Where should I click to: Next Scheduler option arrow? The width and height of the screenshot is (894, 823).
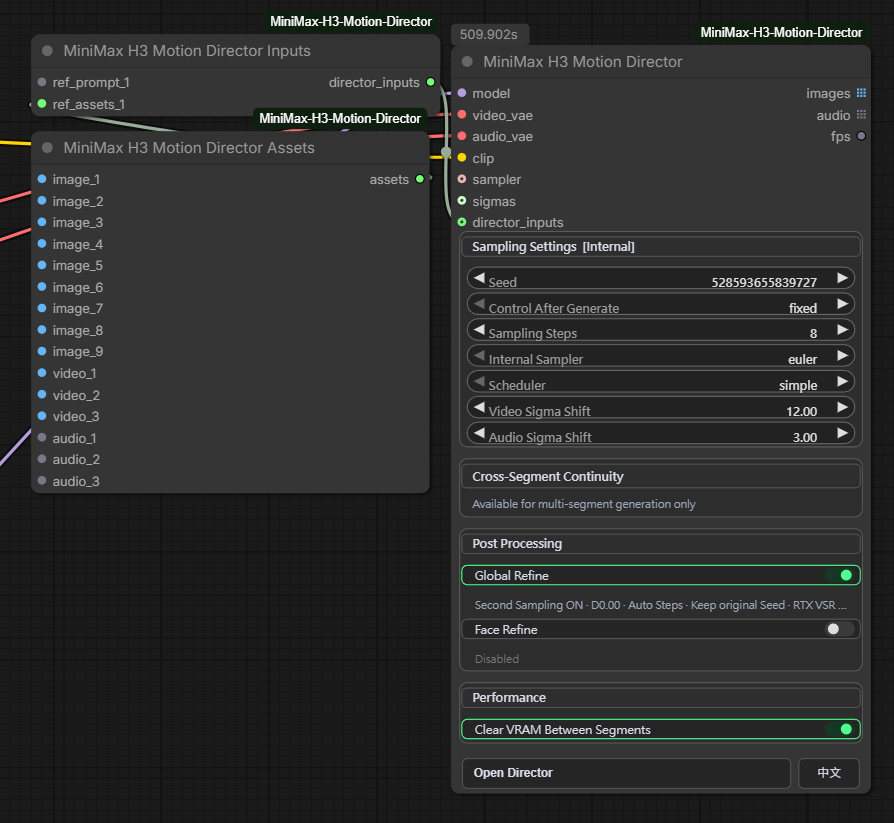[842, 382]
